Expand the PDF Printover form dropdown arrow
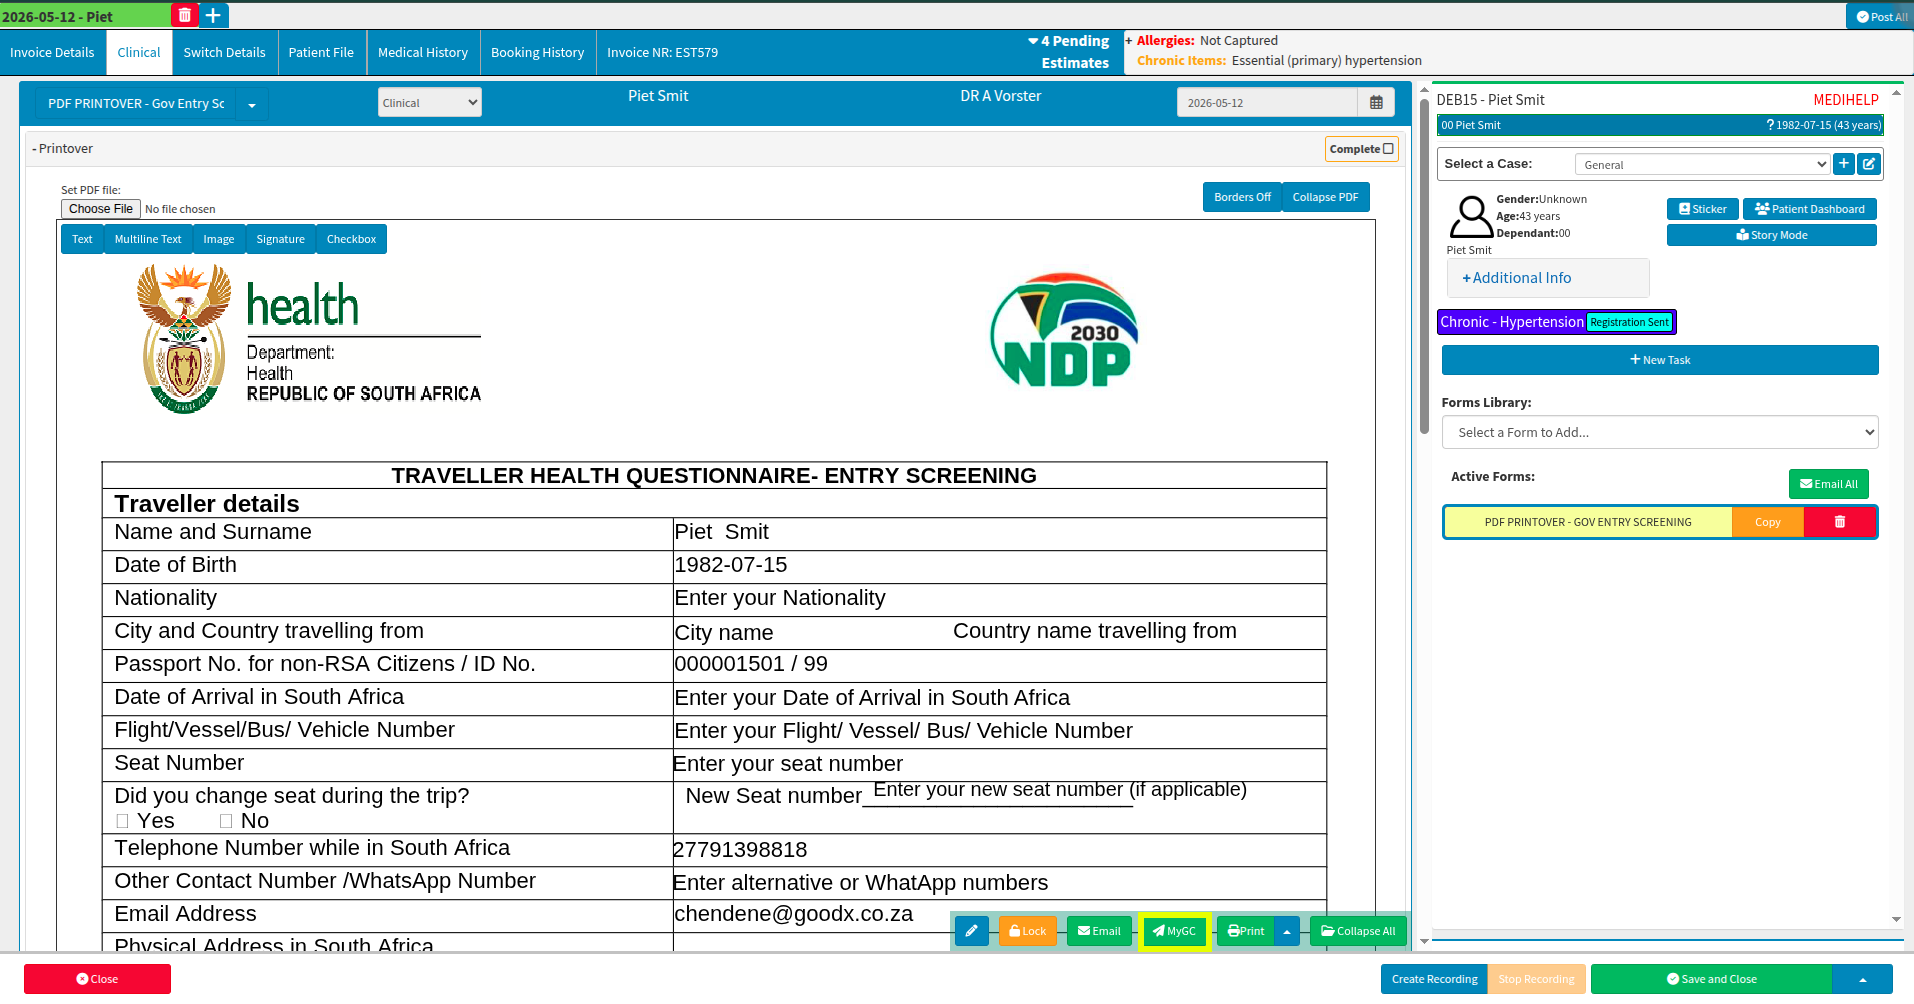 252,104
